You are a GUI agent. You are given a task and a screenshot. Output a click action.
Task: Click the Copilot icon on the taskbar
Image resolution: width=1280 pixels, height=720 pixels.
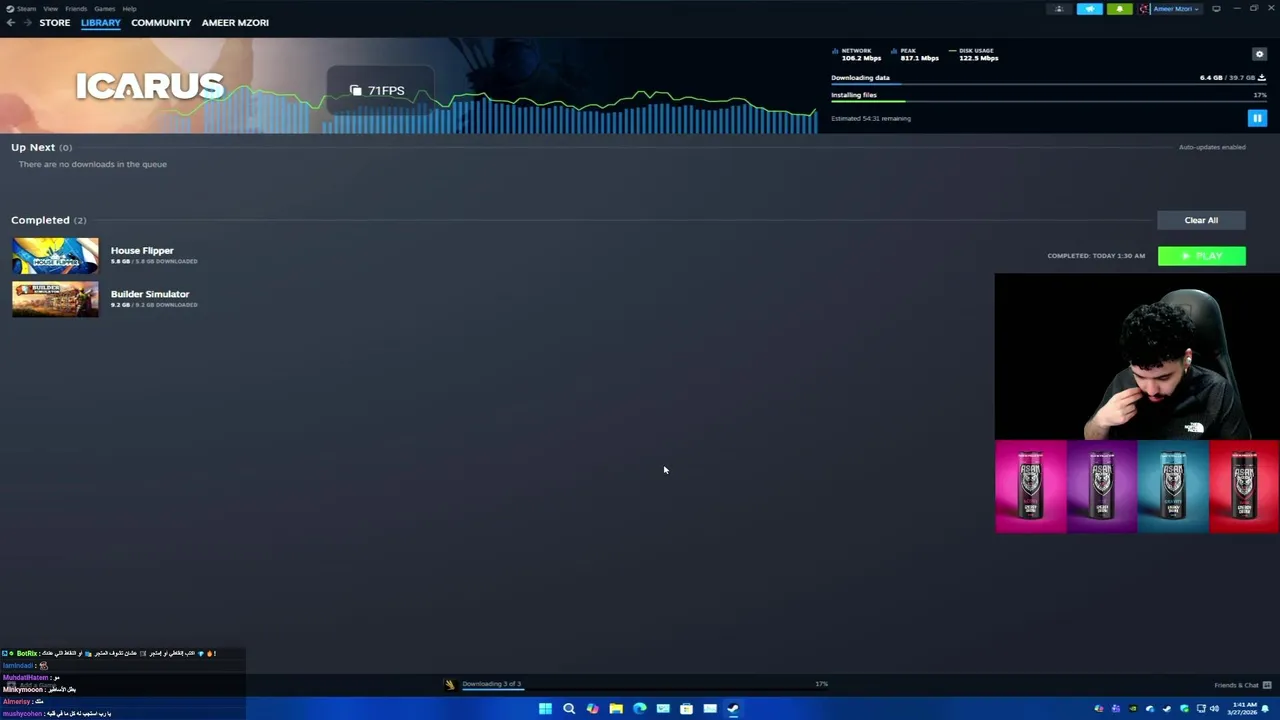tap(592, 709)
